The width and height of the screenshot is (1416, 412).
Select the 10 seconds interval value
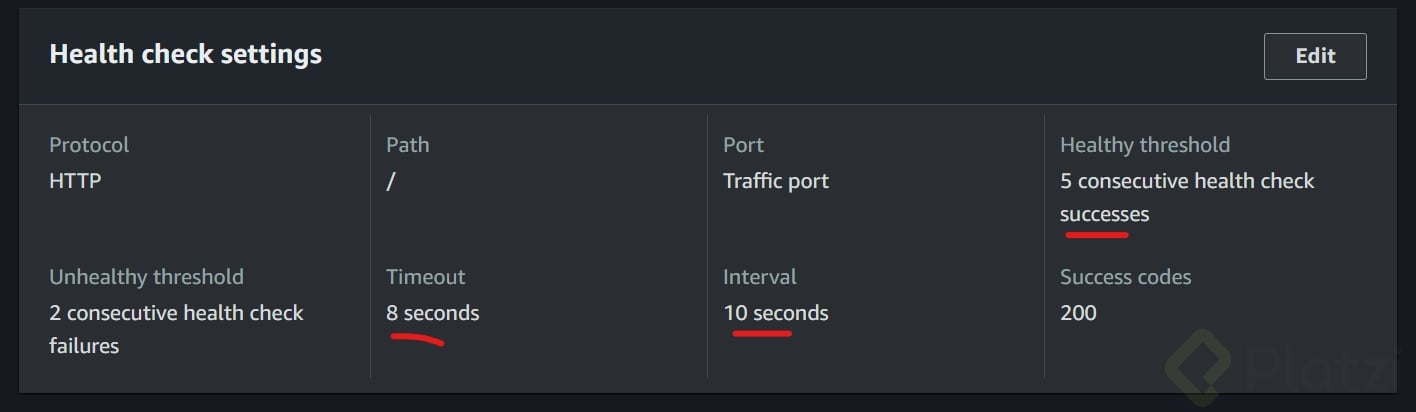pos(776,313)
